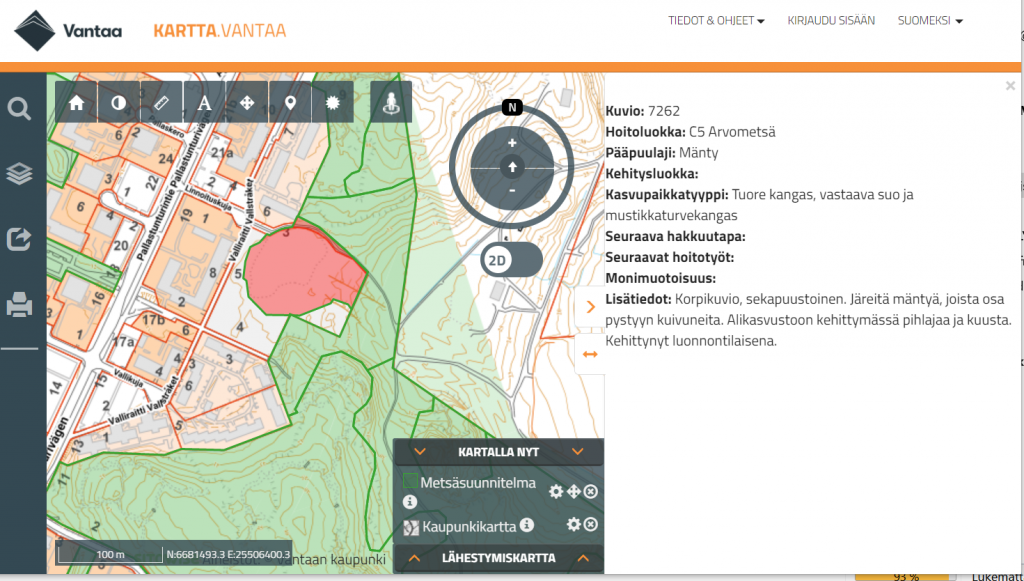Open the search tool in the left sidebar
The width and height of the screenshot is (1024, 581).
tap(19, 108)
